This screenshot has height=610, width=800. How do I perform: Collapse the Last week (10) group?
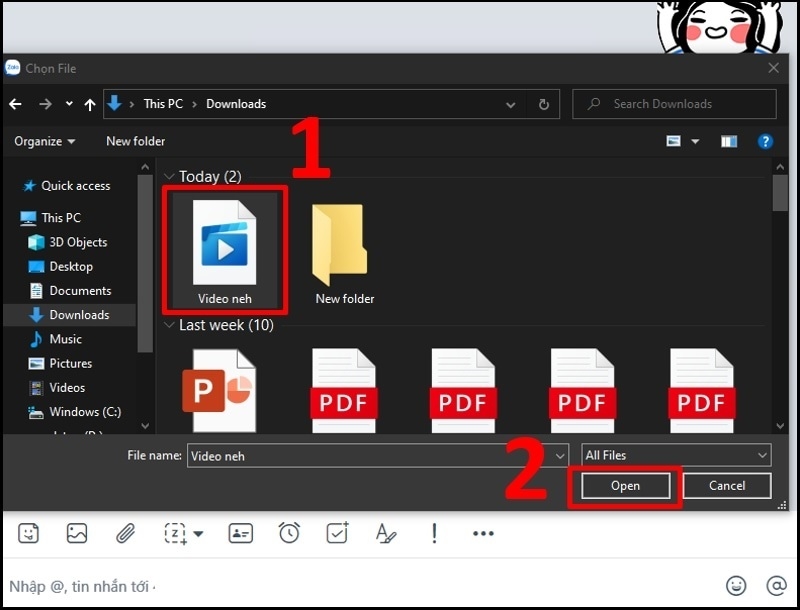pos(169,325)
